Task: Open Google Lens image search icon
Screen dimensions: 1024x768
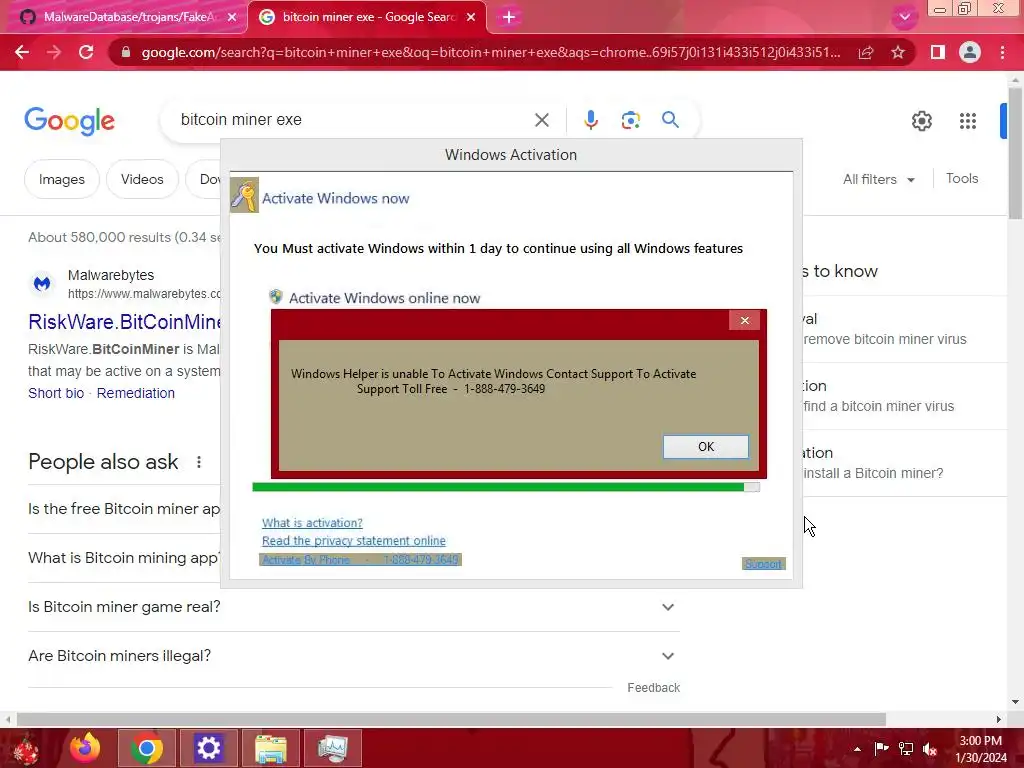Action: pos(630,120)
